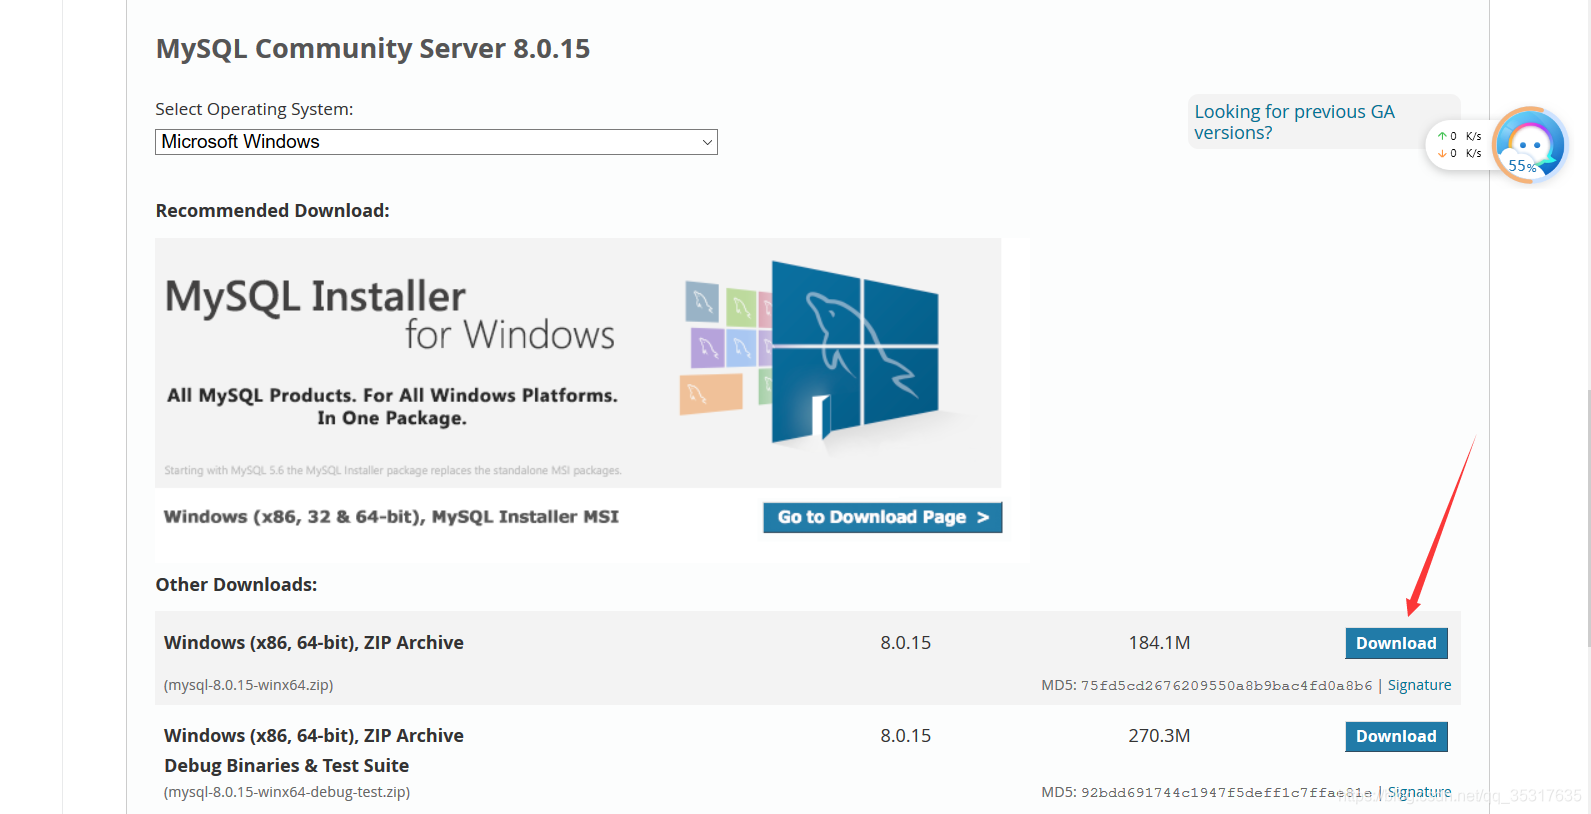Click the upload/download speed indicator widget
The width and height of the screenshot is (1591, 814).
1459,145
